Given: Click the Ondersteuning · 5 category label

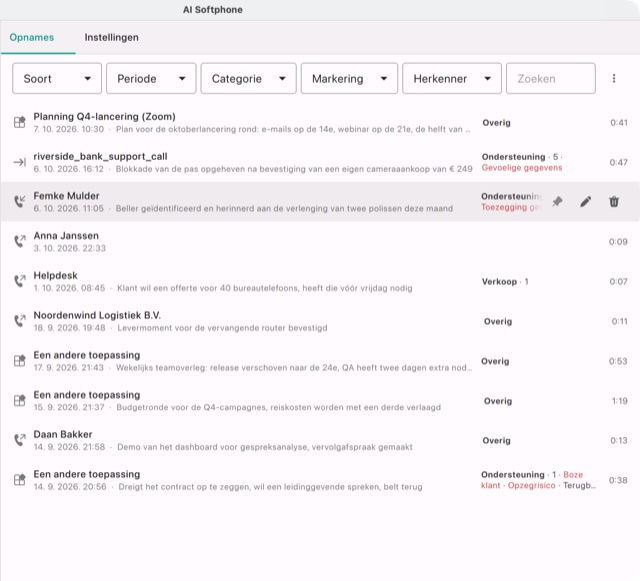Looking at the screenshot, I should click(520, 157).
